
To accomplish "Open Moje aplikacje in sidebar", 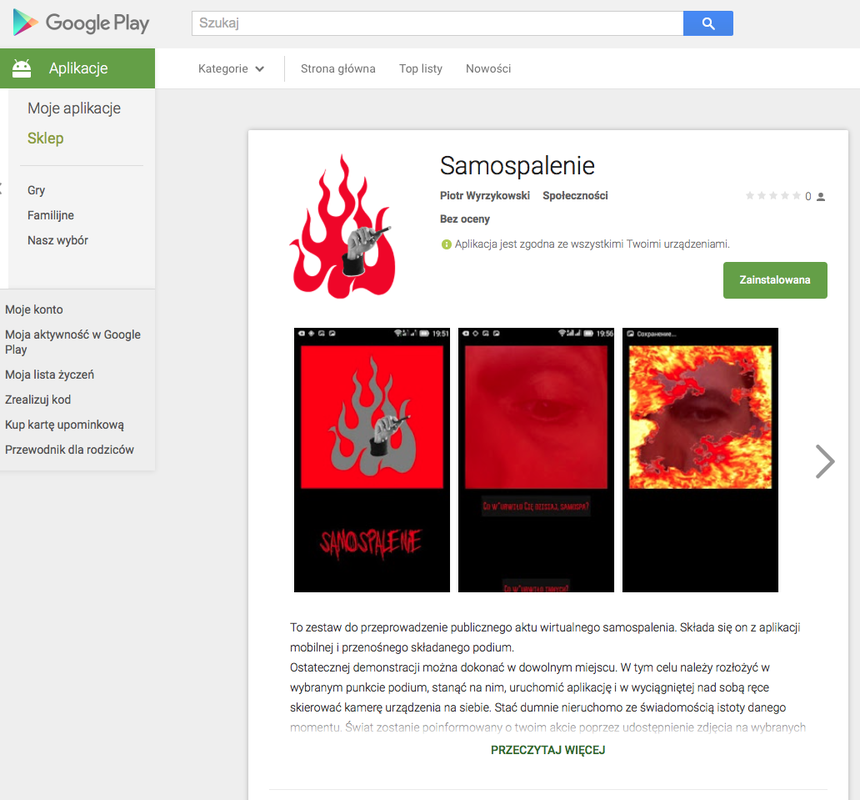I will click(74, 108).
